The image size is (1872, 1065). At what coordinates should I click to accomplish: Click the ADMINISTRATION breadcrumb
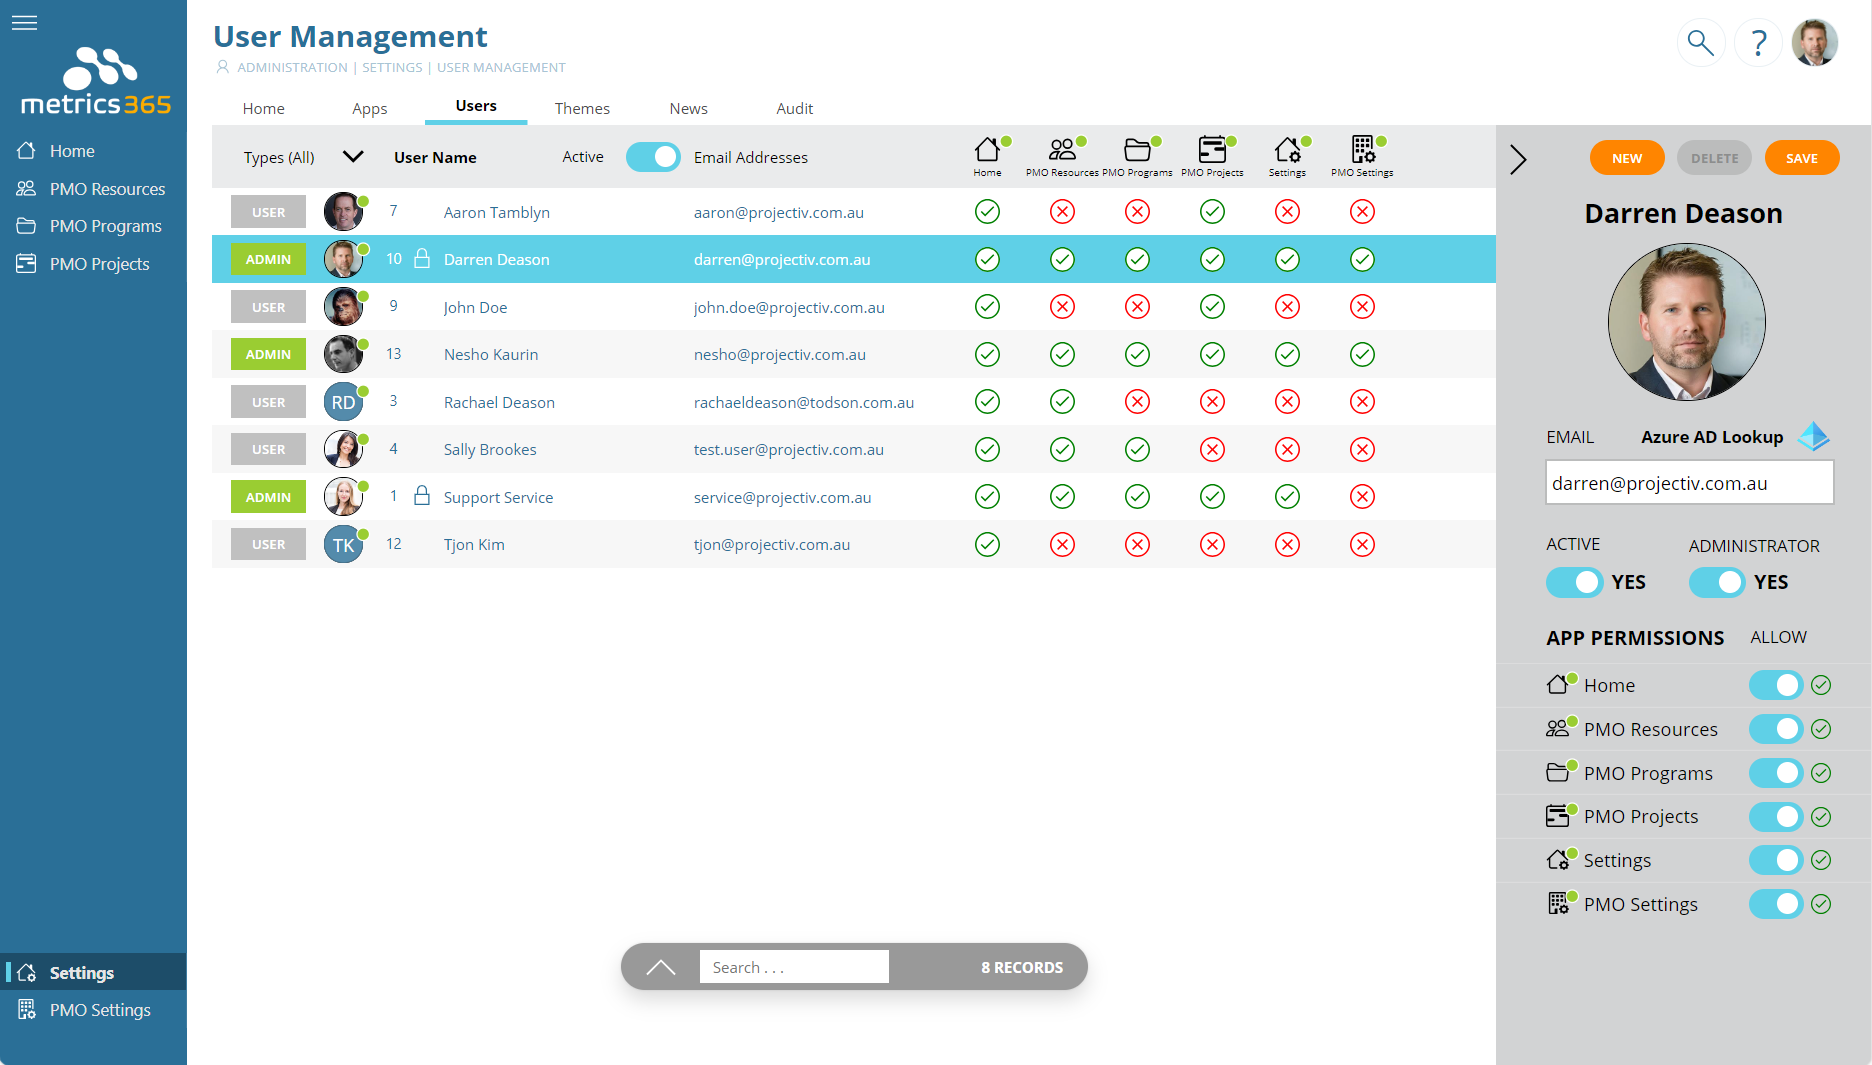tap(292, 67)
